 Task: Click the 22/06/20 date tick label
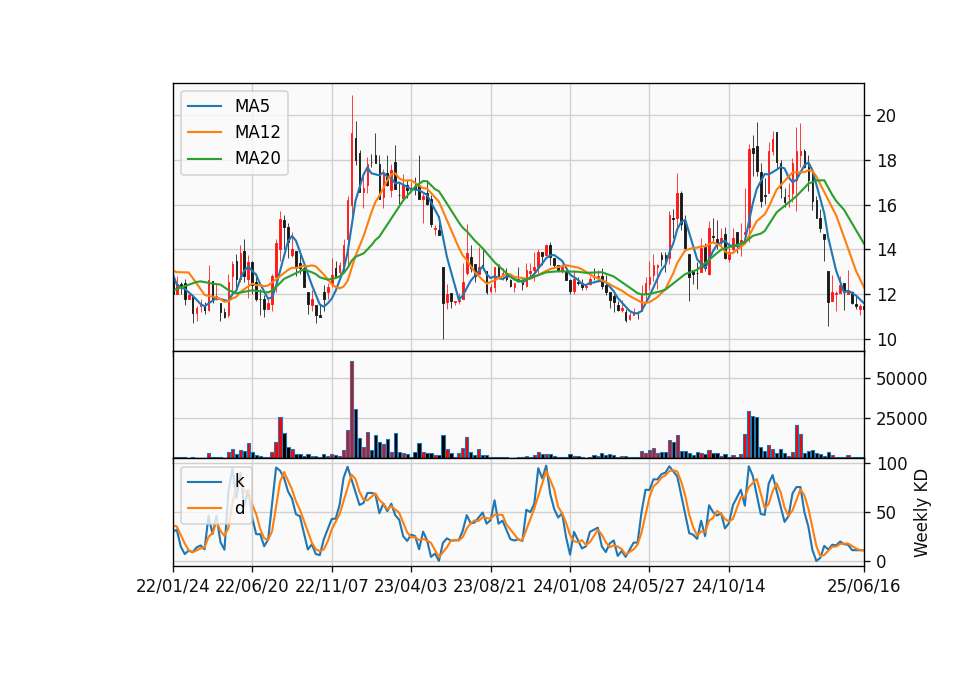click(252, 586)
